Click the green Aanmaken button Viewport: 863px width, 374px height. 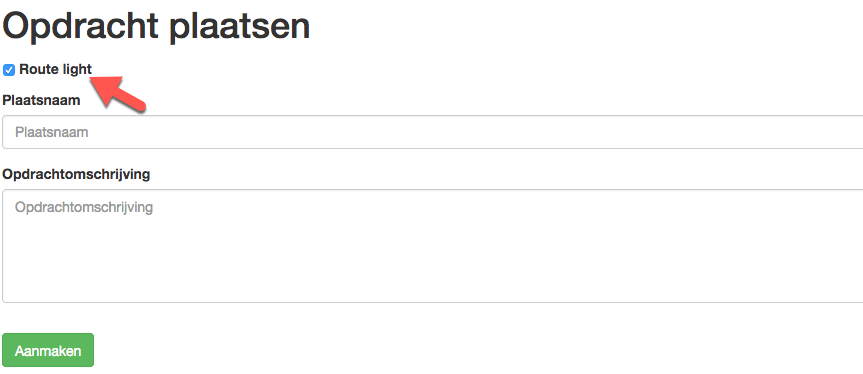(x=48, y=350)
